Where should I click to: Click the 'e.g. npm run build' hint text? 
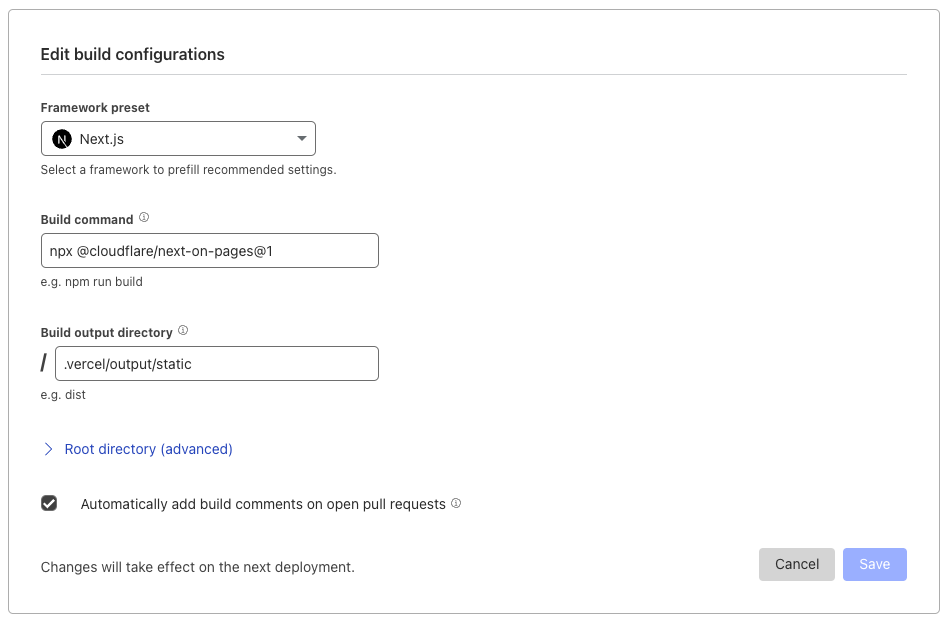click(x=92, y=282)
